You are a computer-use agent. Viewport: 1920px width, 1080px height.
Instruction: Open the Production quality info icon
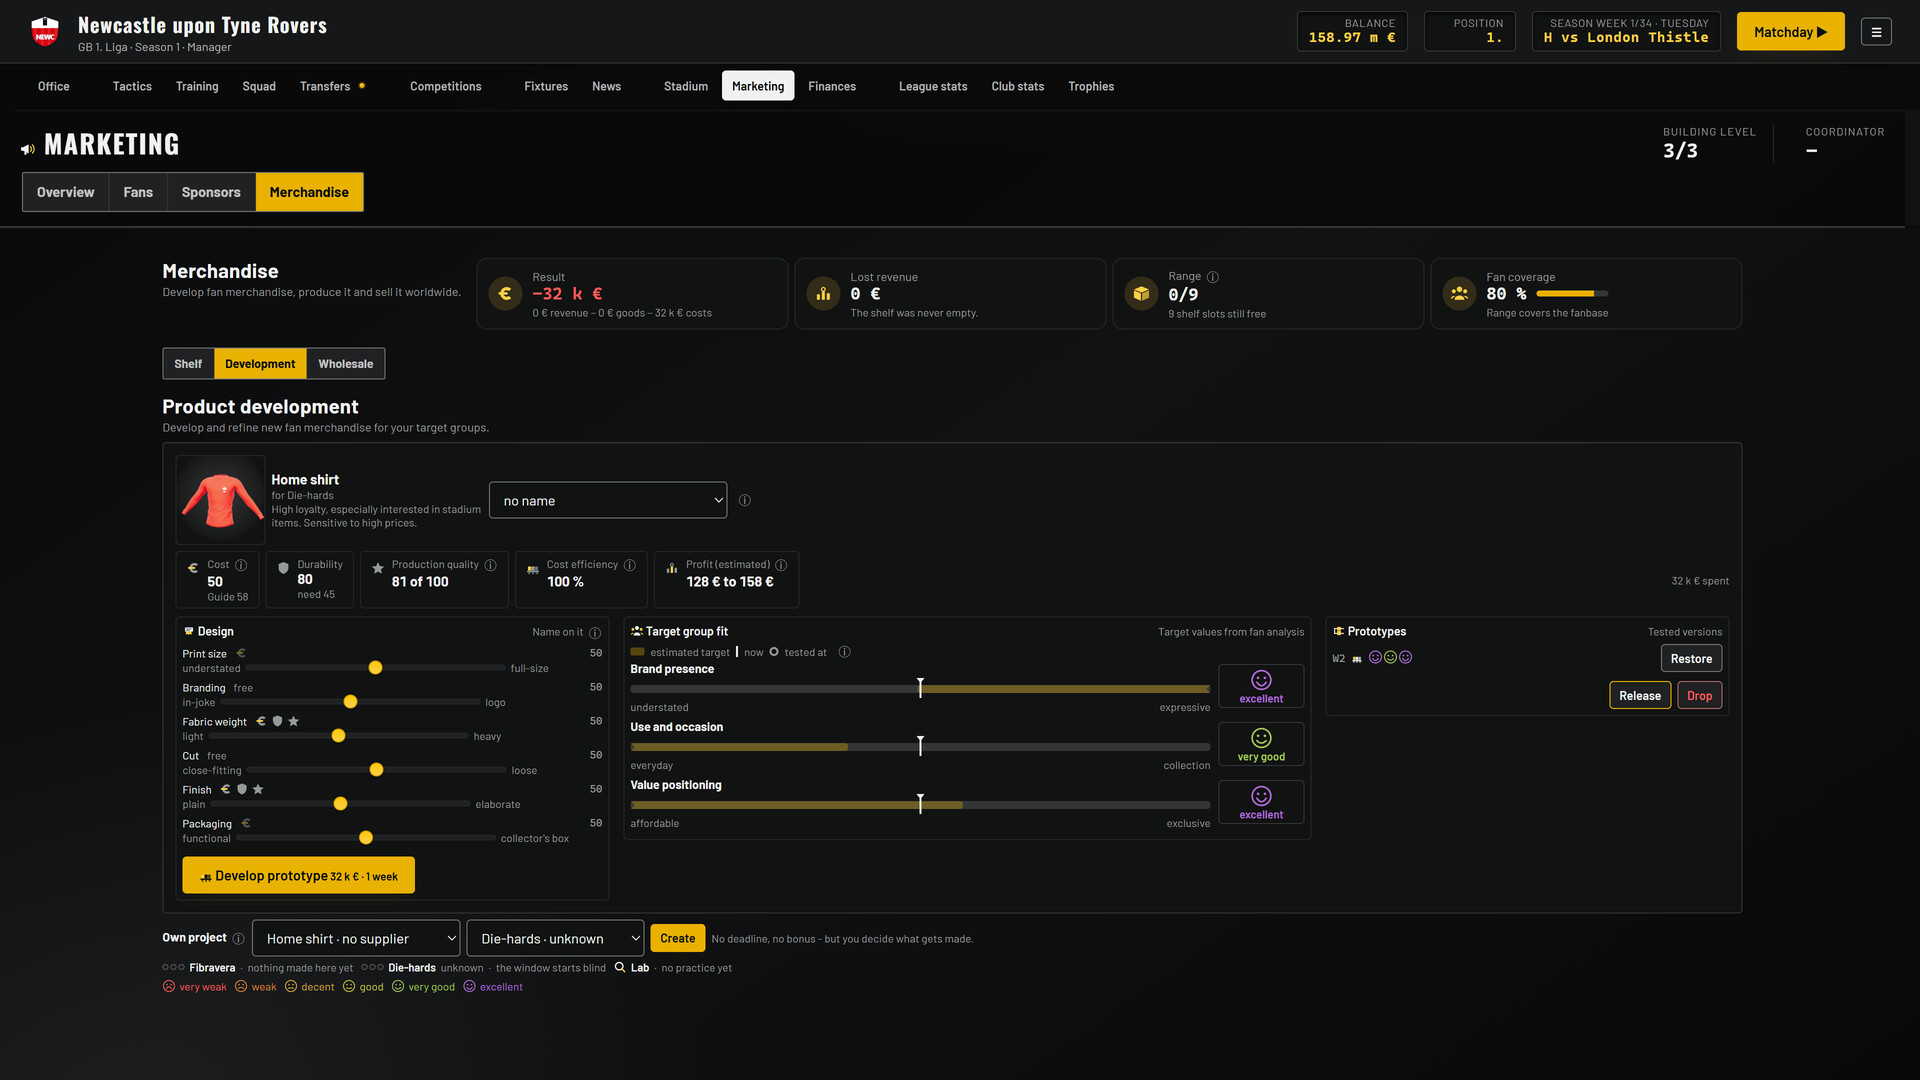(x=491, y=565)
